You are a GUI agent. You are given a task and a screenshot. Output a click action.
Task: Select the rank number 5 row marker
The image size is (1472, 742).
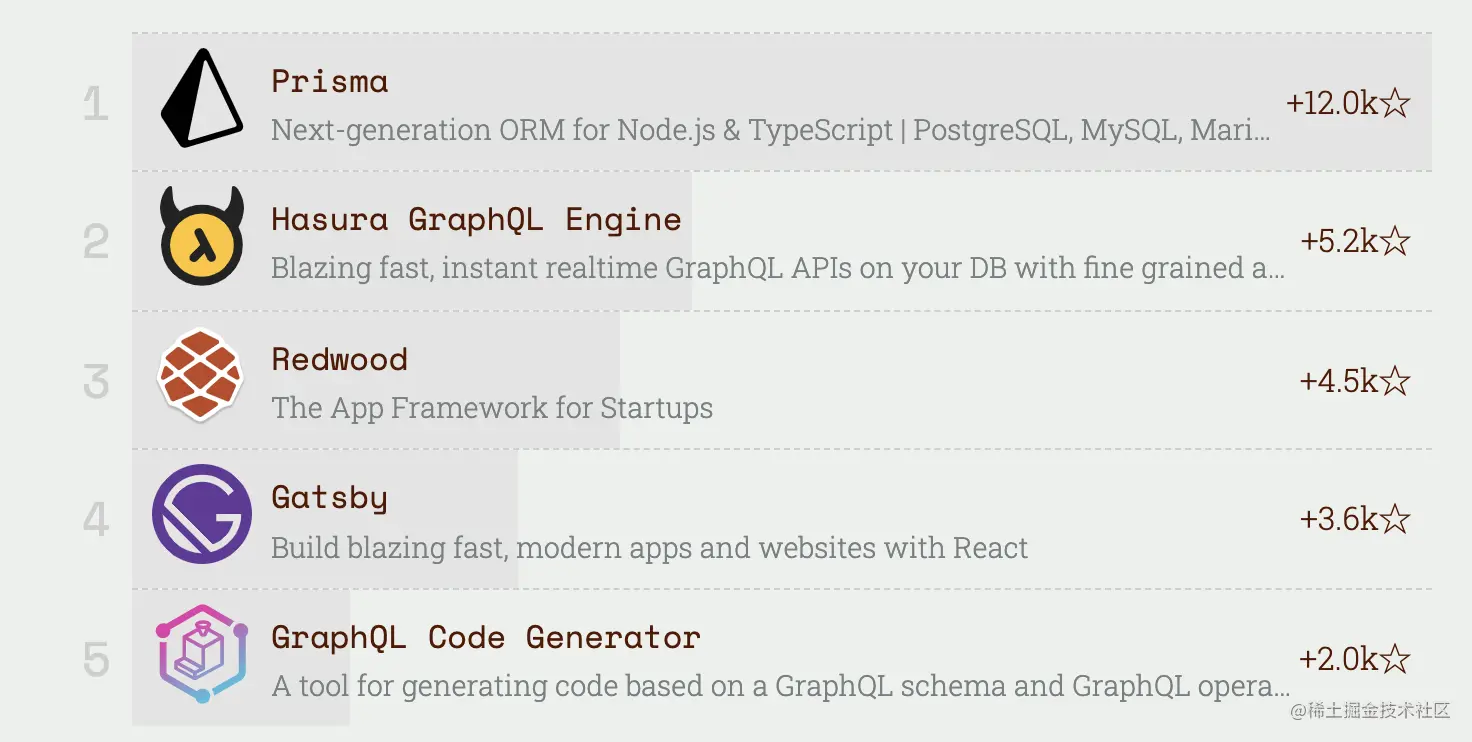coord(96,659)
